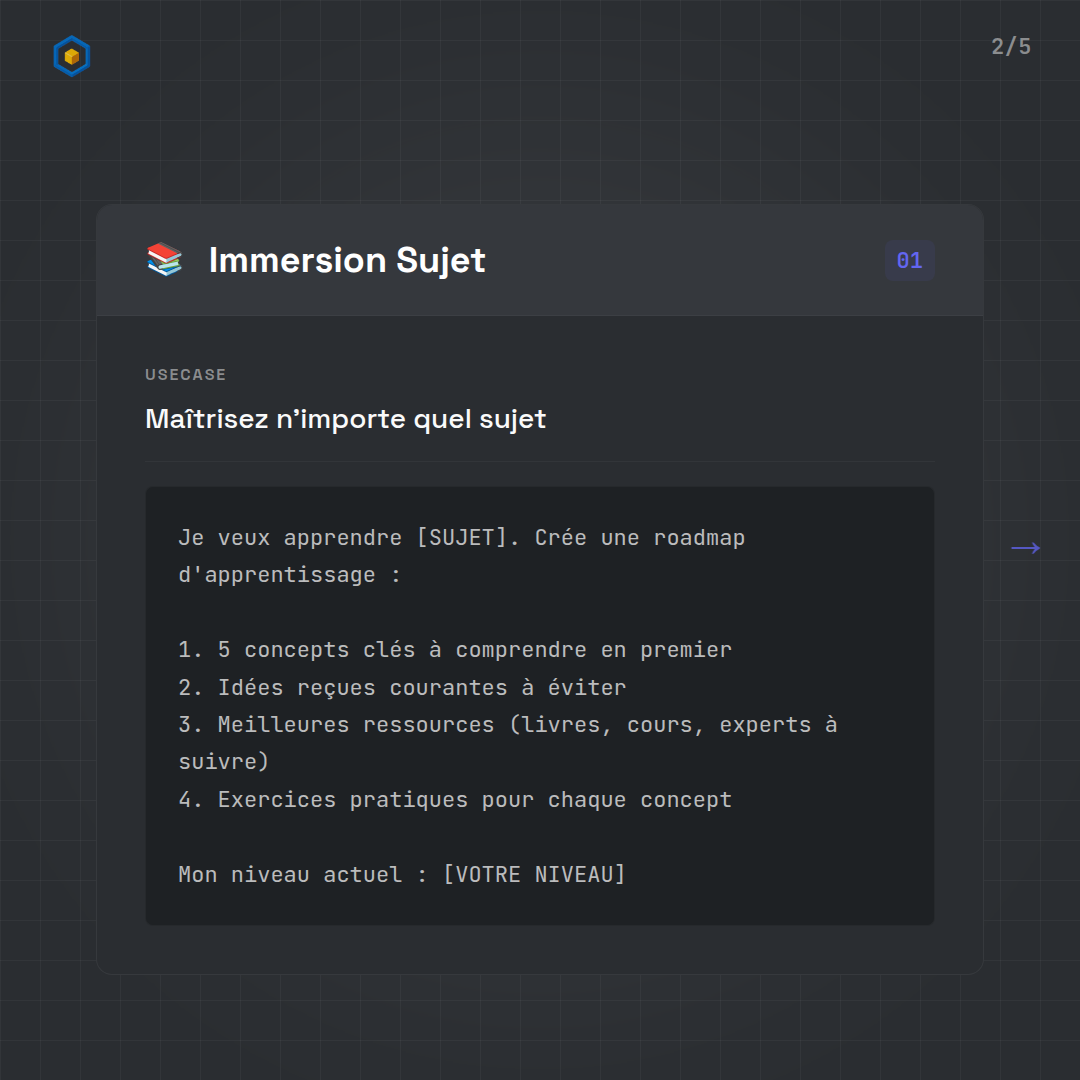1080x1080 pixels.
Task: Click the USECASE label
Action: (x=185, y=375)
